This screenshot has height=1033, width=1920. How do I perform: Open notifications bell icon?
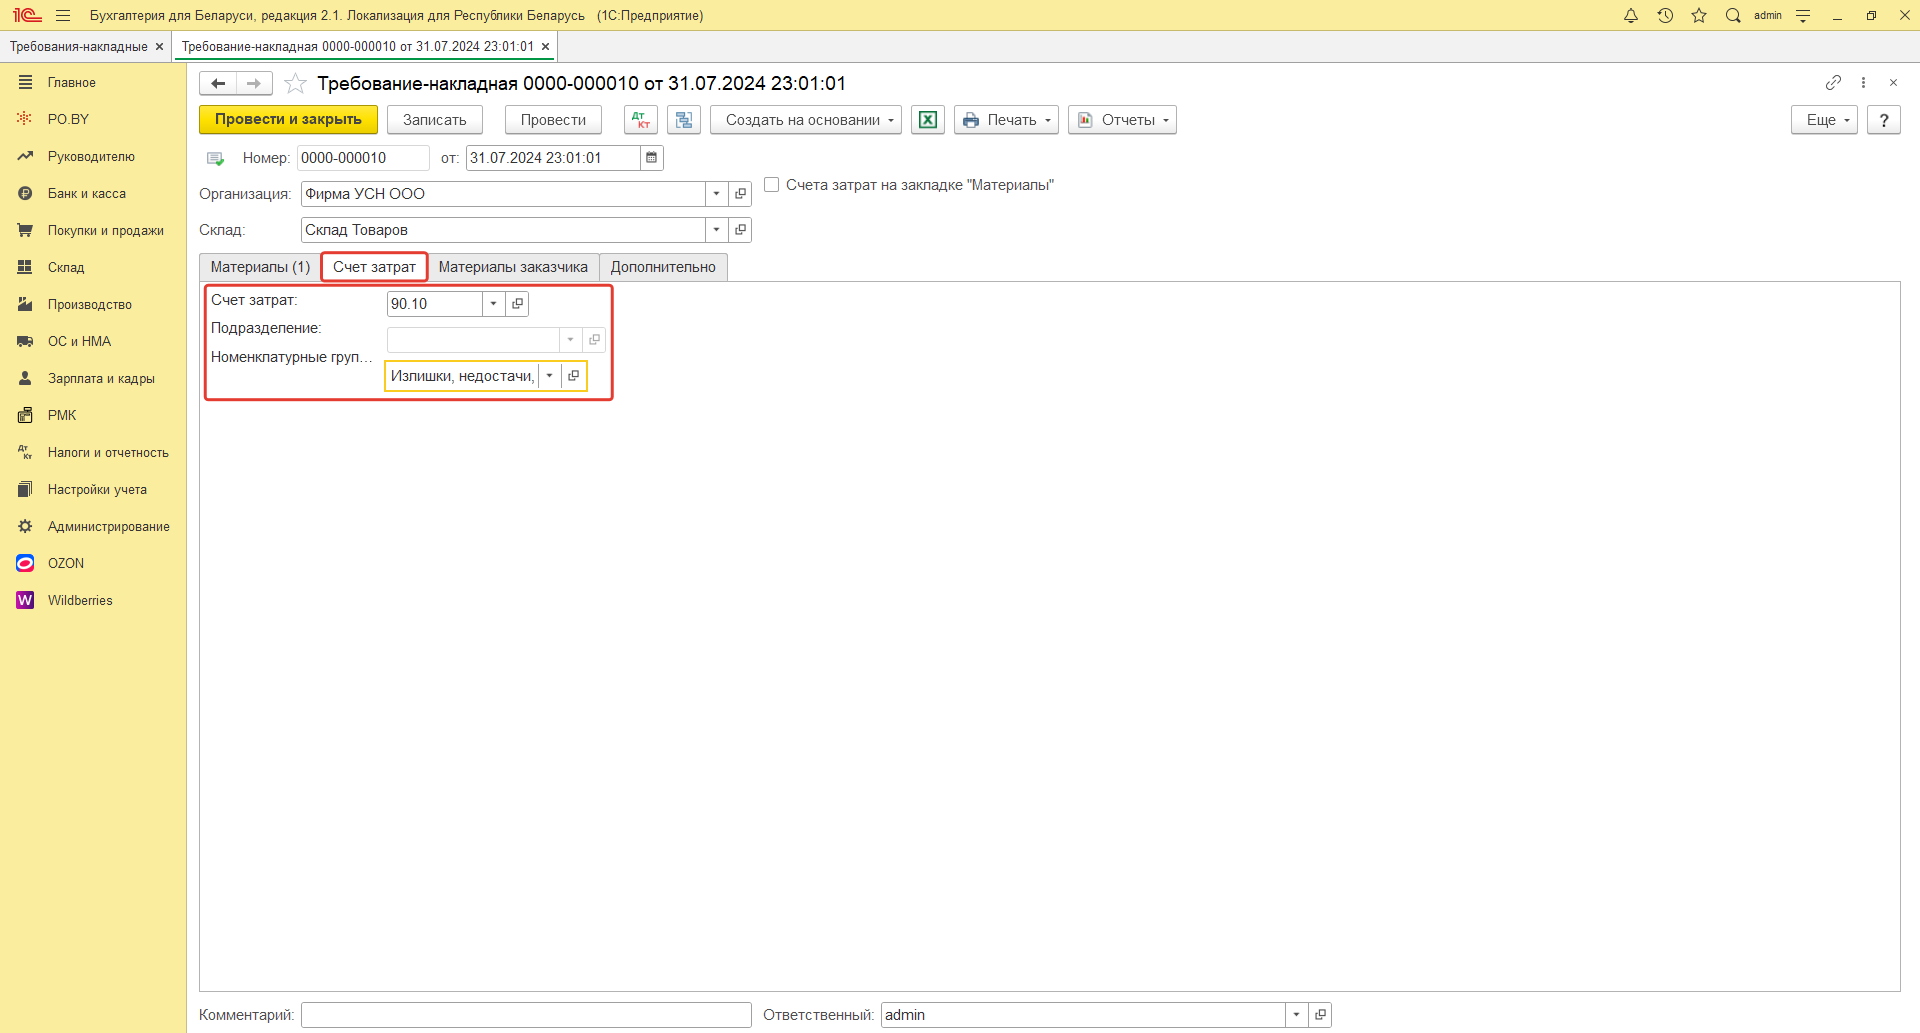pyautogui.click(x=1631, y=15)
